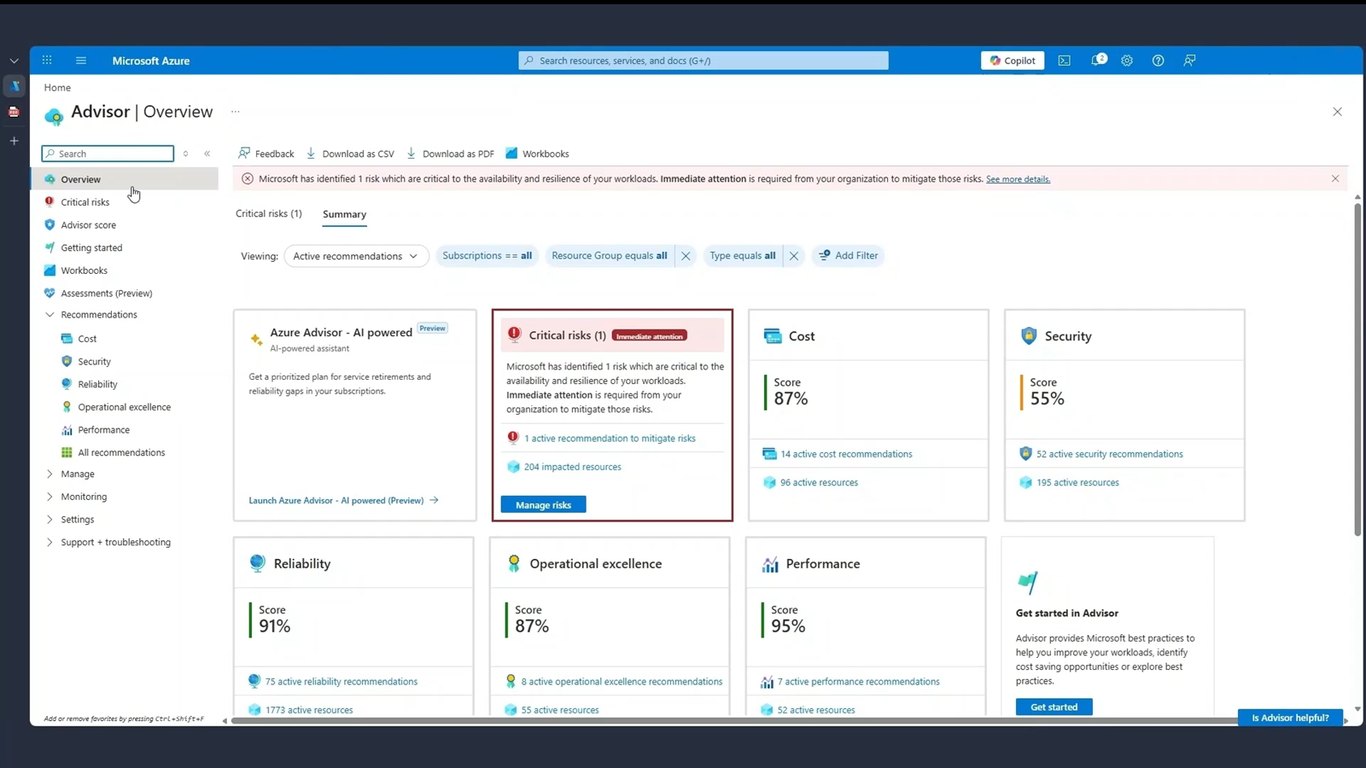This screenshot has height=768, width=1366.
Task: Remove the Resource Group filter
Action: 686,256
